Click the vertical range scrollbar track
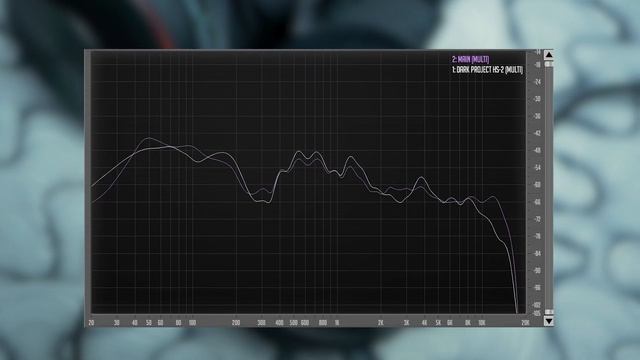The height and width of the screenshot is (360, 640). tap(549, 188)
